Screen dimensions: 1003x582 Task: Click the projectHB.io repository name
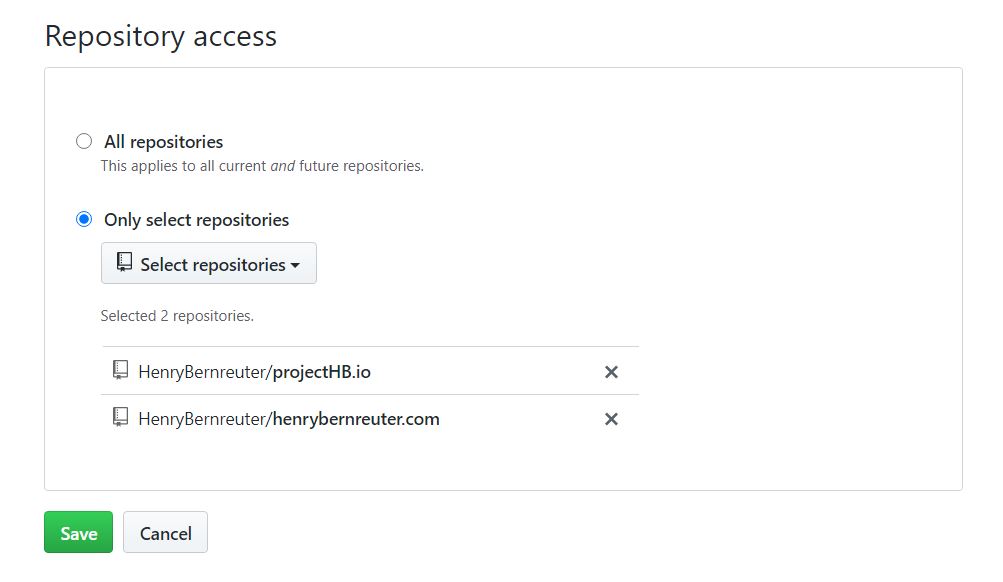[322, 372]
